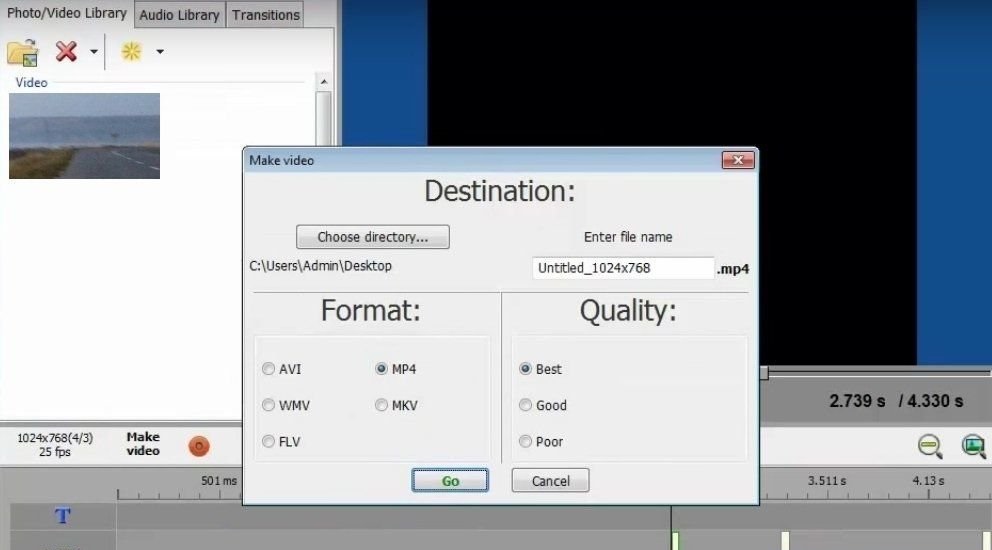Cancel the Make video dialog

(550, 480)
